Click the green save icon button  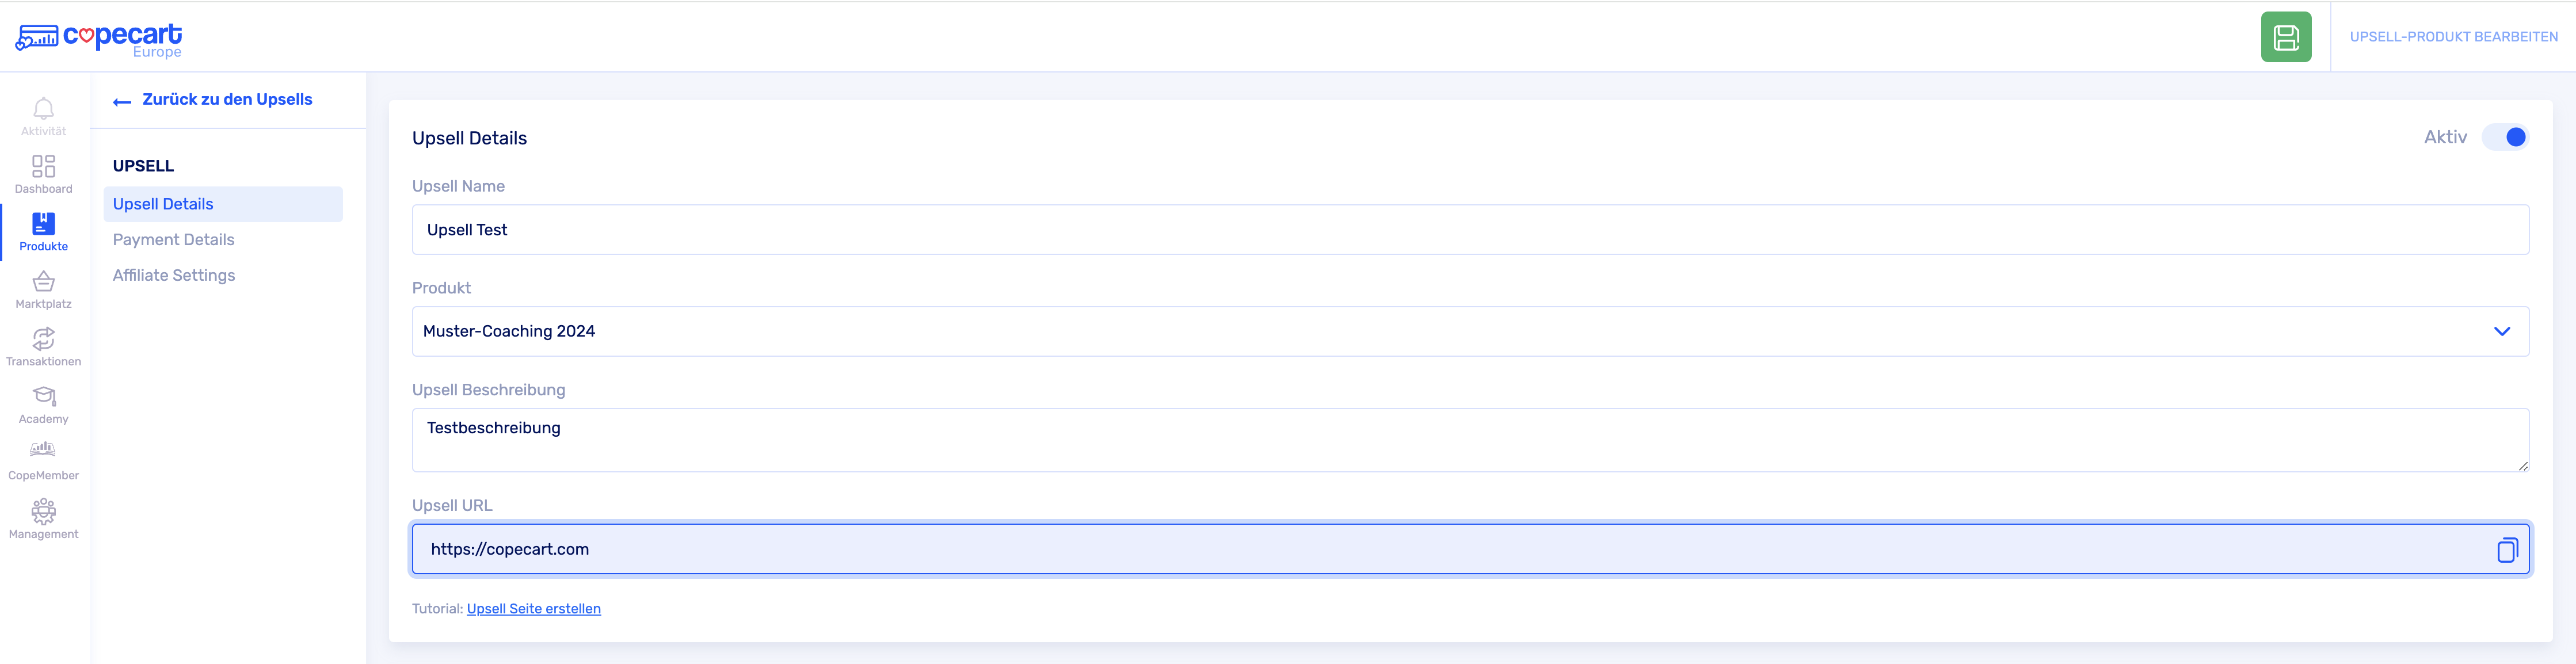click(2285, 37)
